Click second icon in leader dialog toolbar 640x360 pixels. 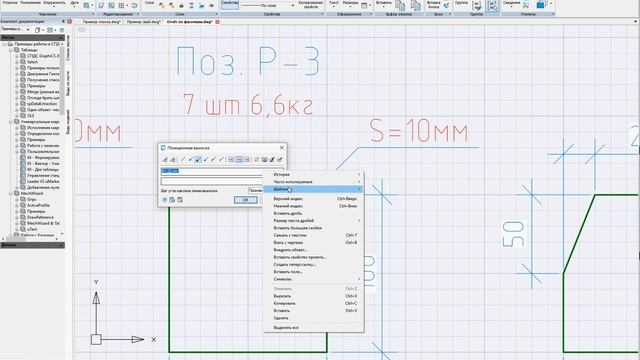pos(173,160)
